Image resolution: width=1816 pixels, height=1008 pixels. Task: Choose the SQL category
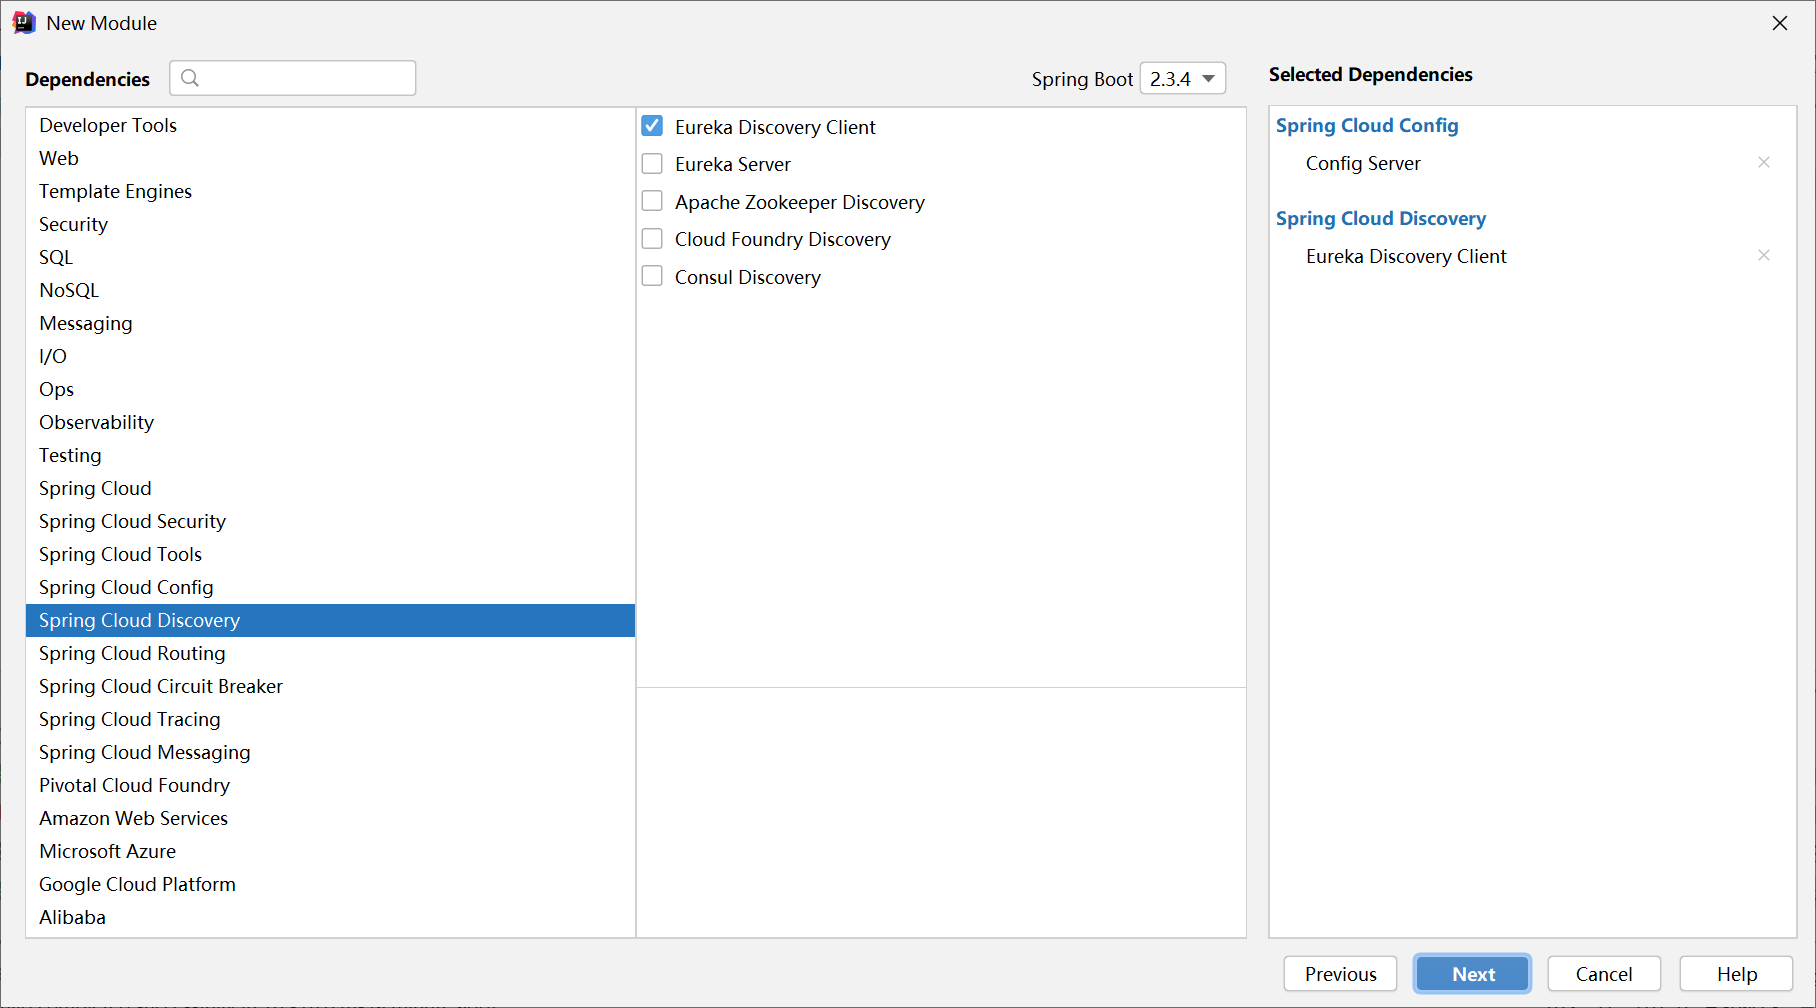point(330,257)
